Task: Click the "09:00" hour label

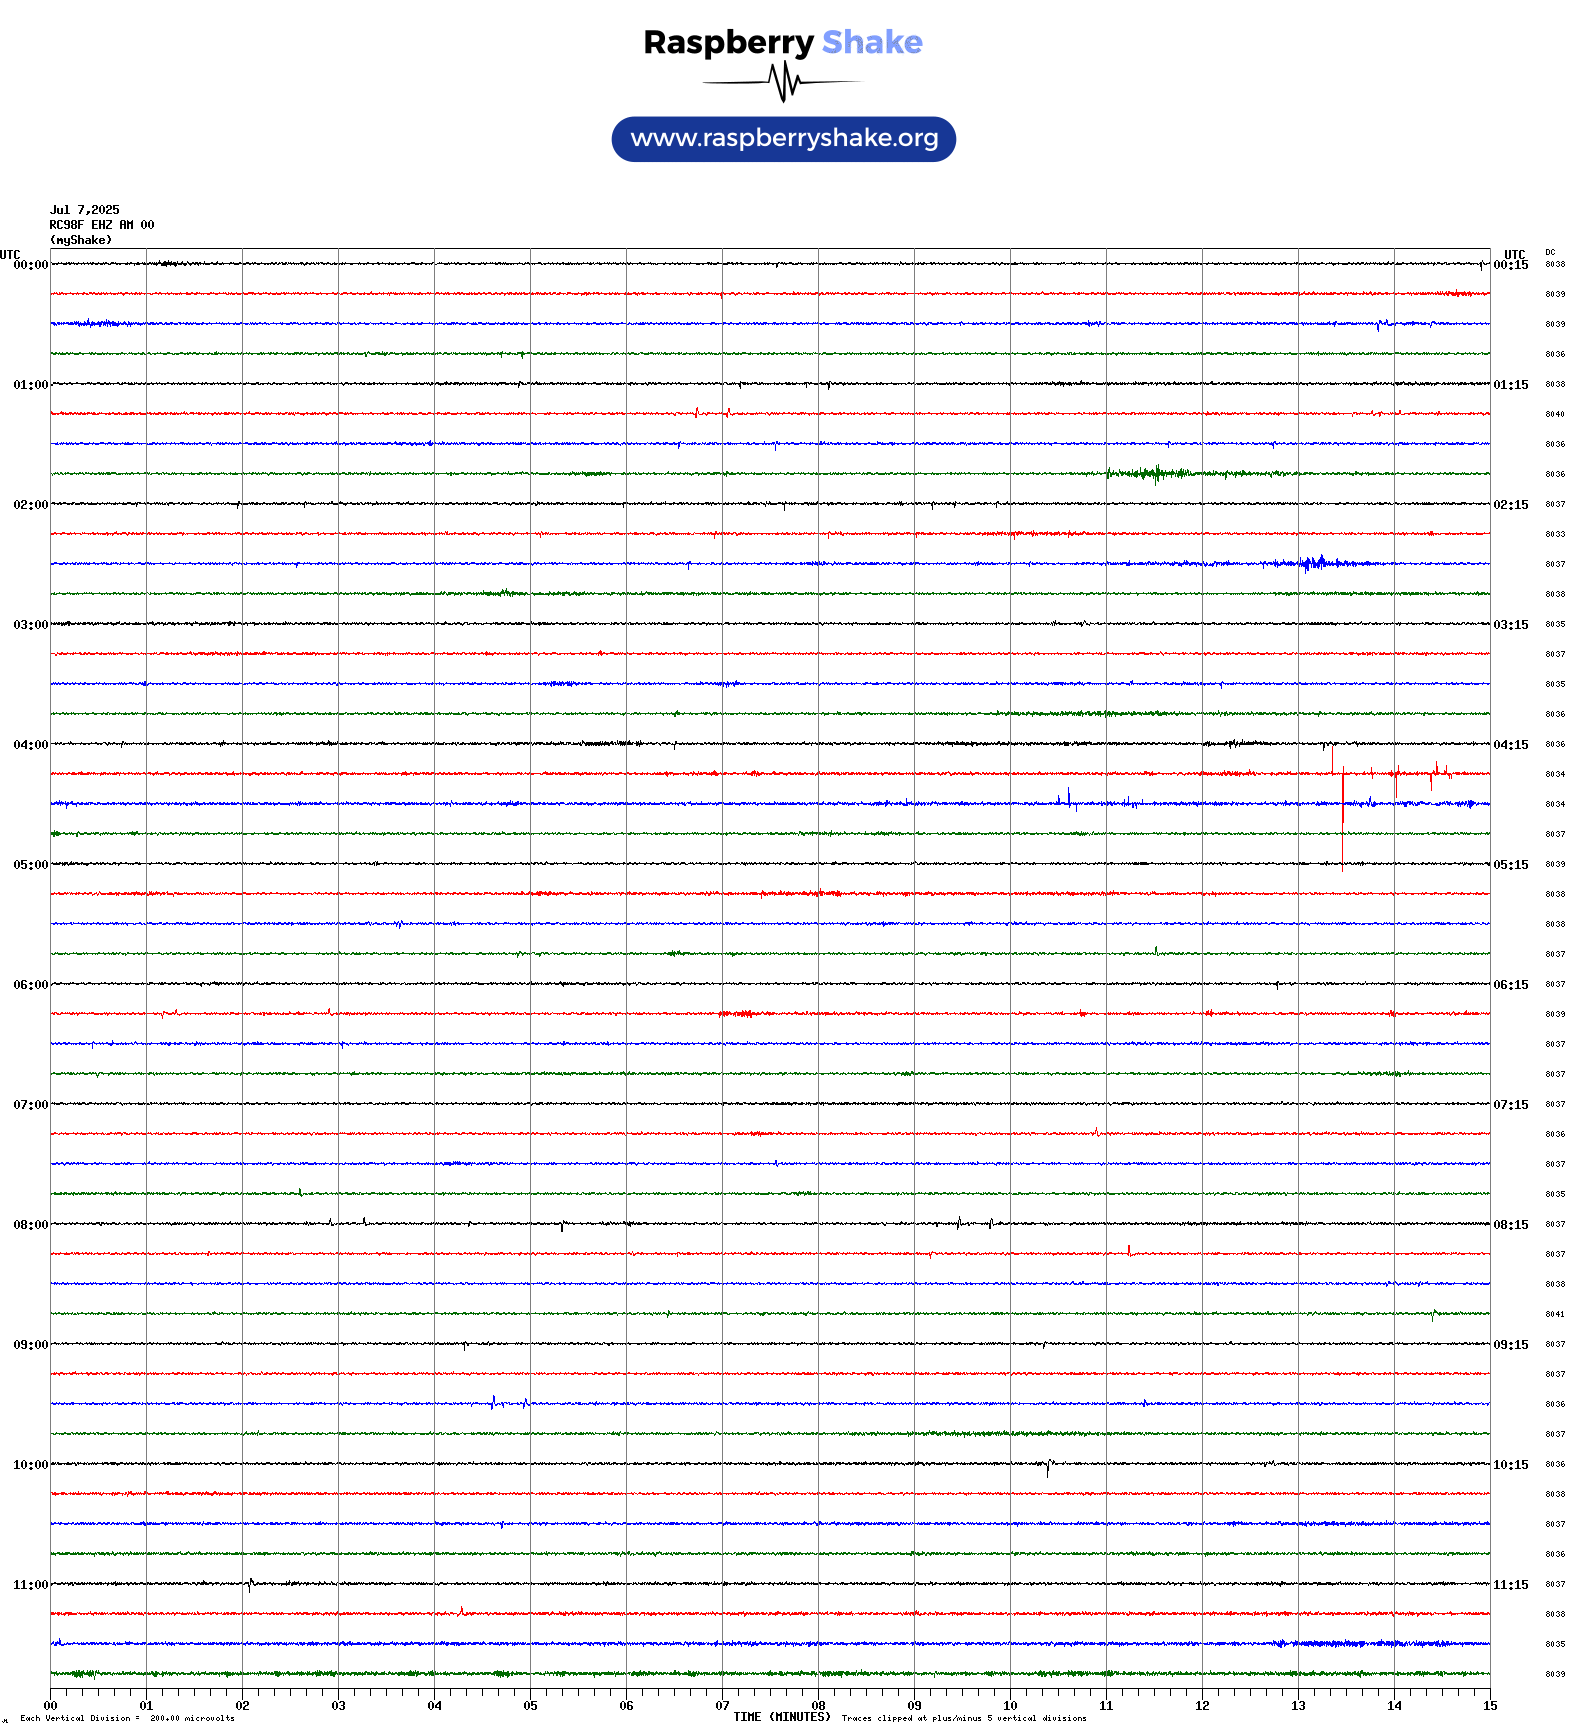Action: pos(31,1345)
